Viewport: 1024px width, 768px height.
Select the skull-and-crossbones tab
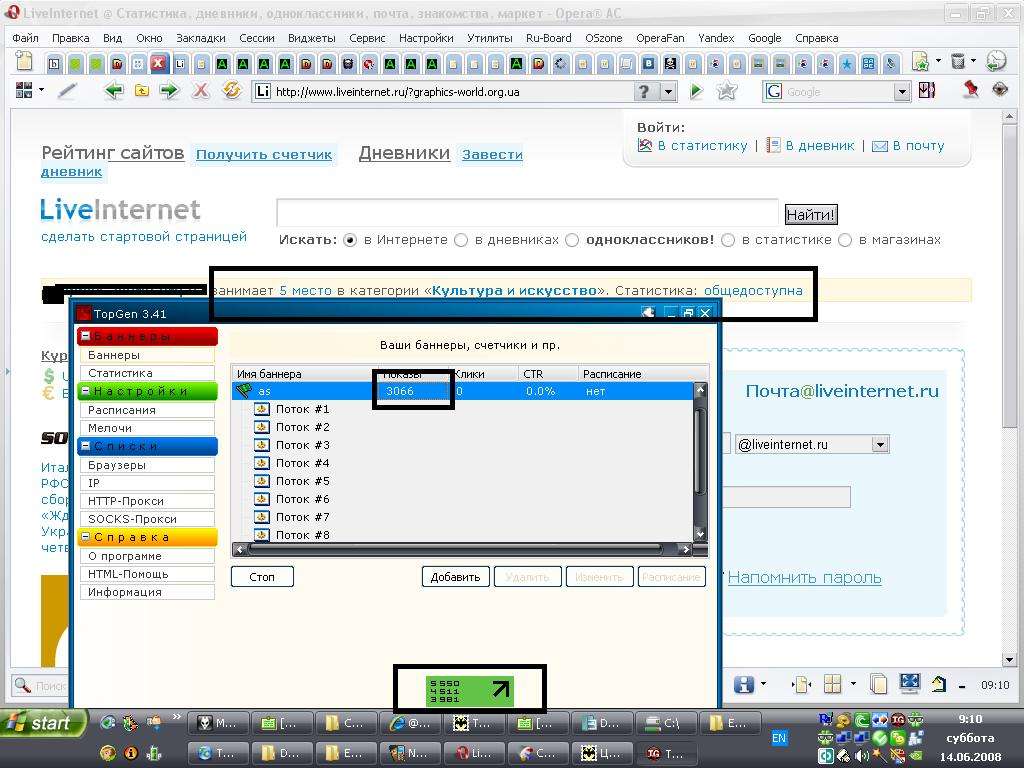670,63
